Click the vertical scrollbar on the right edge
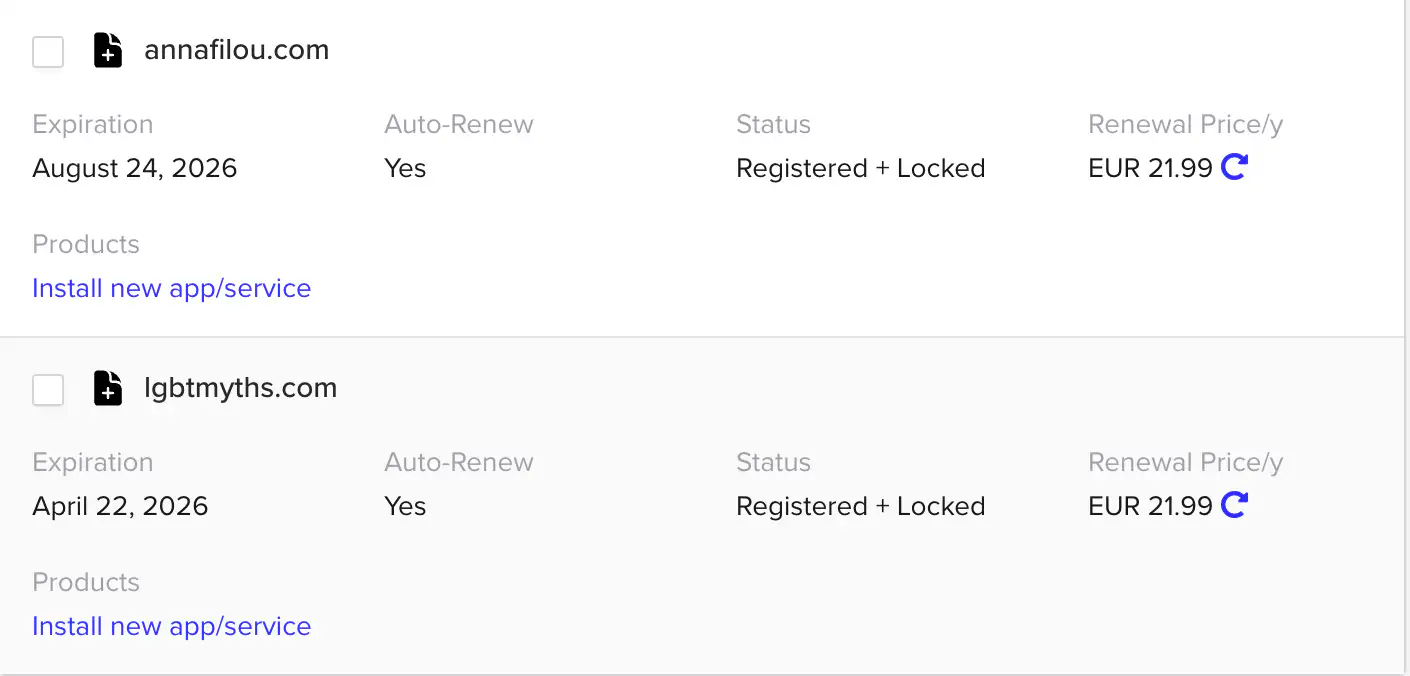The width and height of the screenshot is (1410, 676). point(1406,338)
